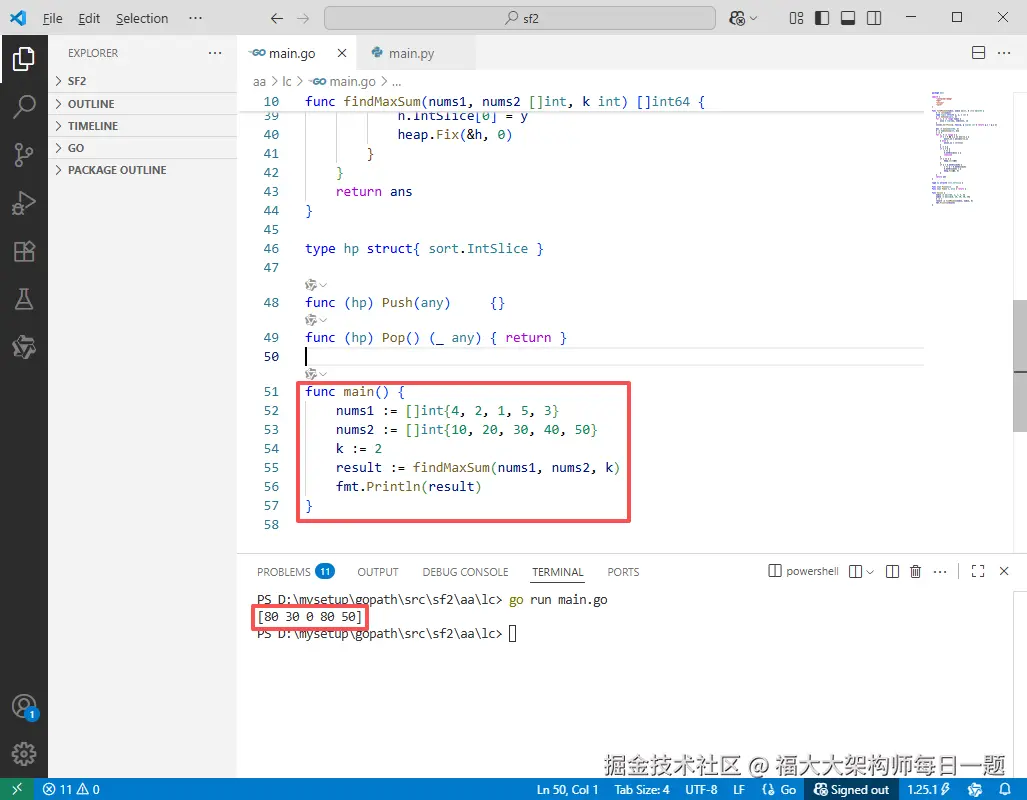Click UTF-8 encoding in status bar
This screenshot has height=800, width=1027.
701,790
